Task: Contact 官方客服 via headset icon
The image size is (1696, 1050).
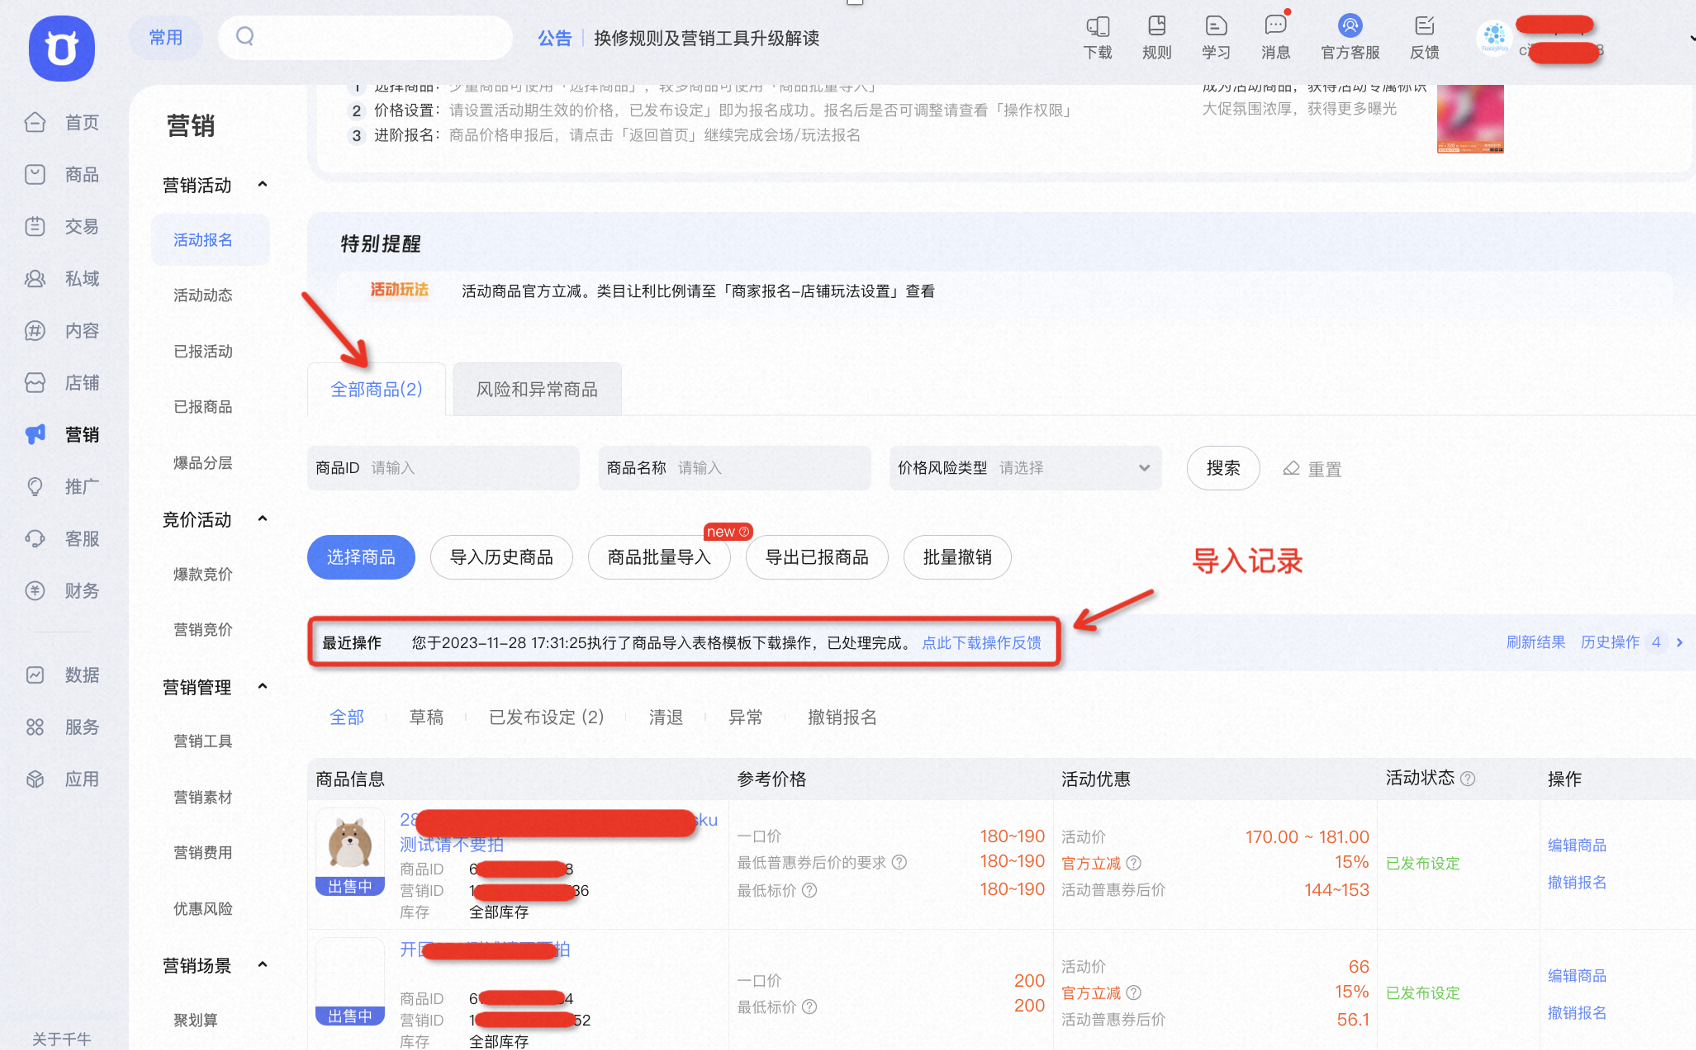Action: [1350, 25]
